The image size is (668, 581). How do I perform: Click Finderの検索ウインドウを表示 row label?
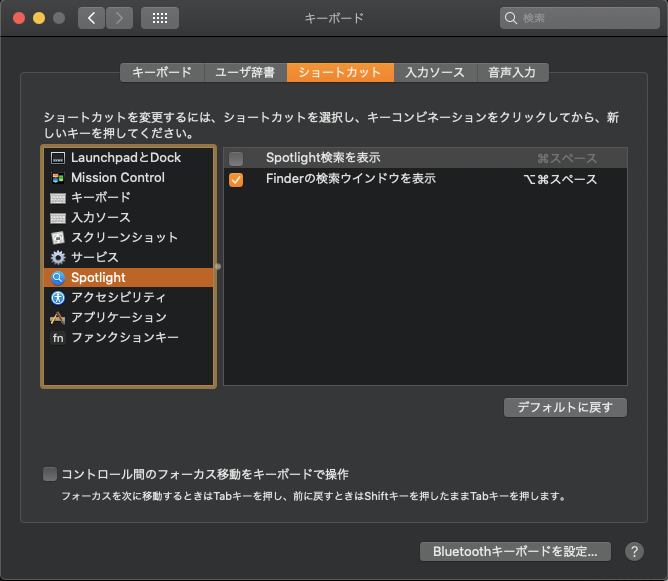pyautogui.click(x=351, y=179)
